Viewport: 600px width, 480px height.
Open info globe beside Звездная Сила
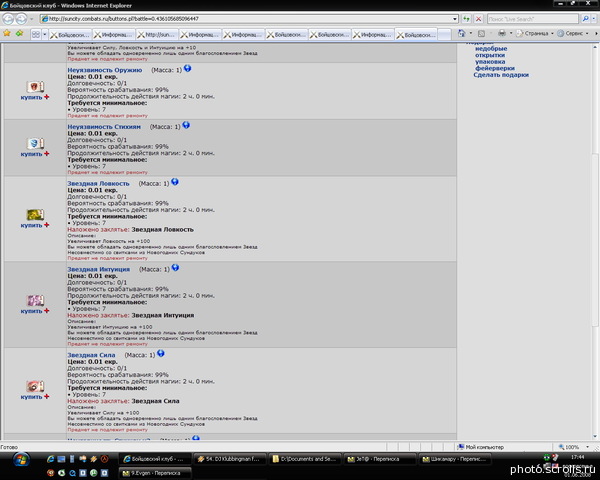pos(161,353)
